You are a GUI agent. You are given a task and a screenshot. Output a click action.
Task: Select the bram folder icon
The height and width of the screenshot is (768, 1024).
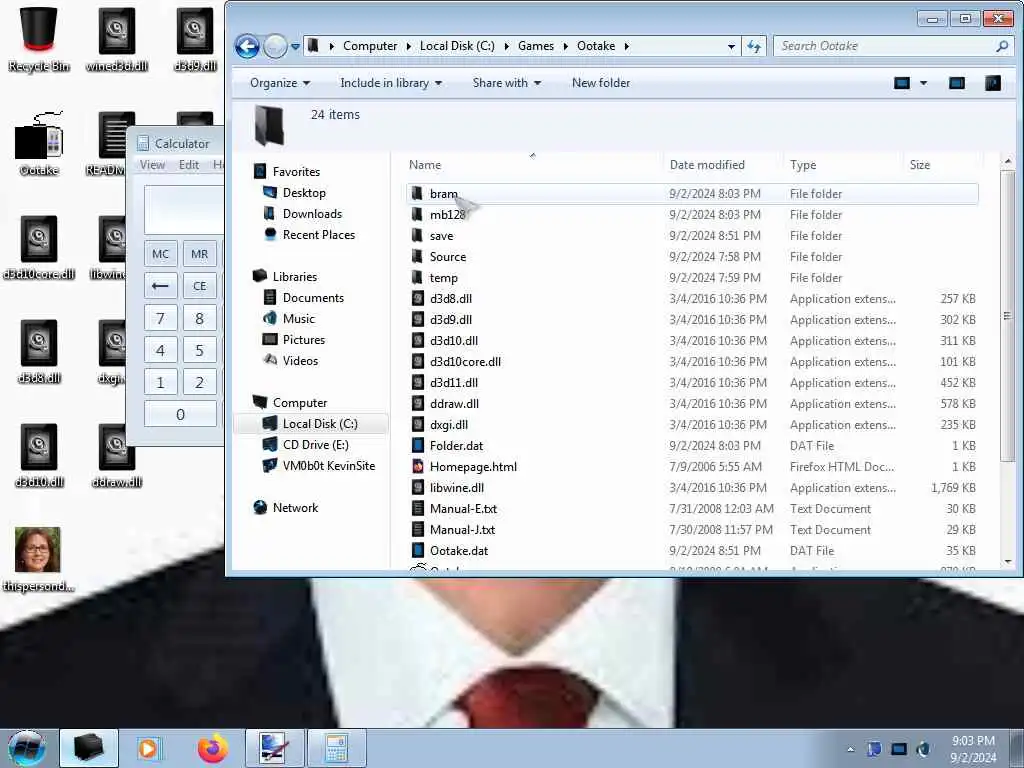[x=417, y=193]
